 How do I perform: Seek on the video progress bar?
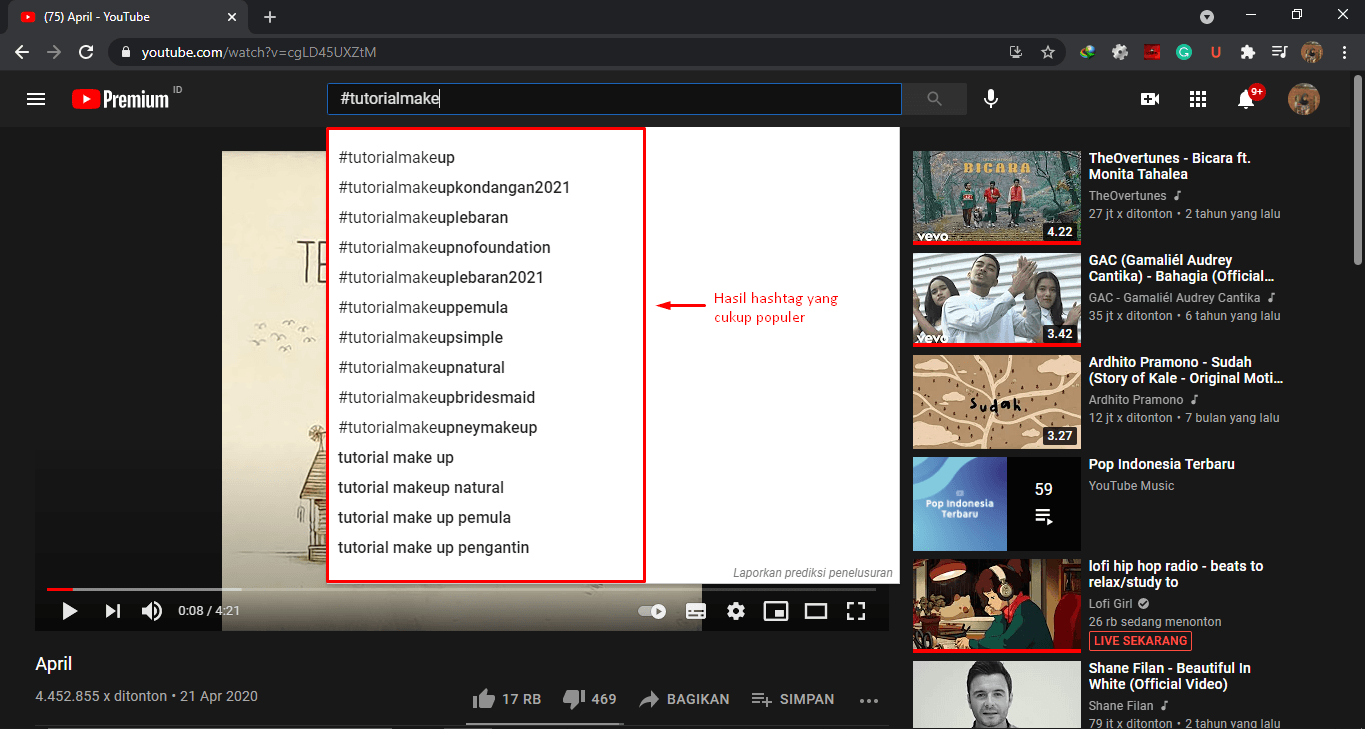[461, 589]
